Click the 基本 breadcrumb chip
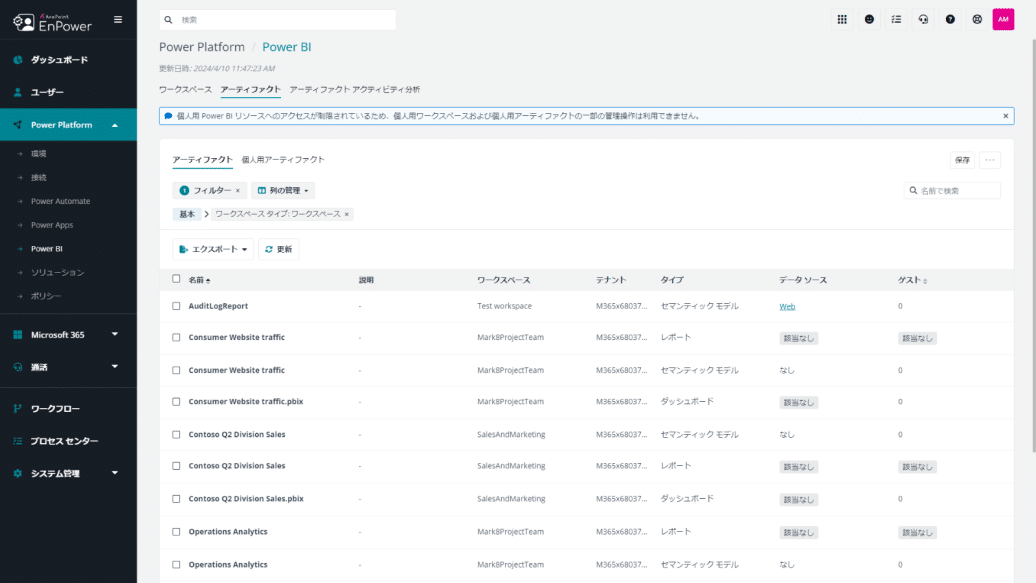Screen dimensions: 1036x583 point(187,214)
